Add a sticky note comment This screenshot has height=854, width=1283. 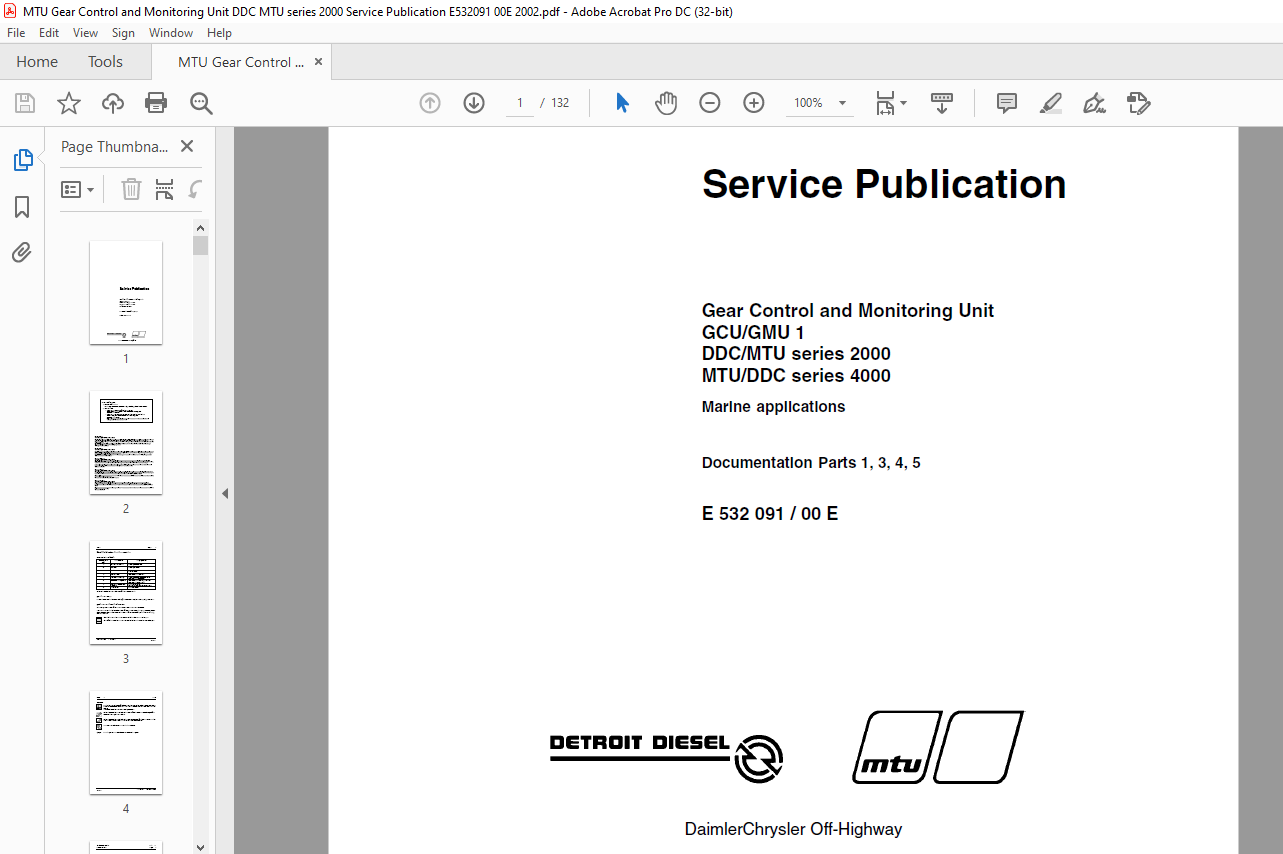pyautogui.click(x=1007, y=103)
